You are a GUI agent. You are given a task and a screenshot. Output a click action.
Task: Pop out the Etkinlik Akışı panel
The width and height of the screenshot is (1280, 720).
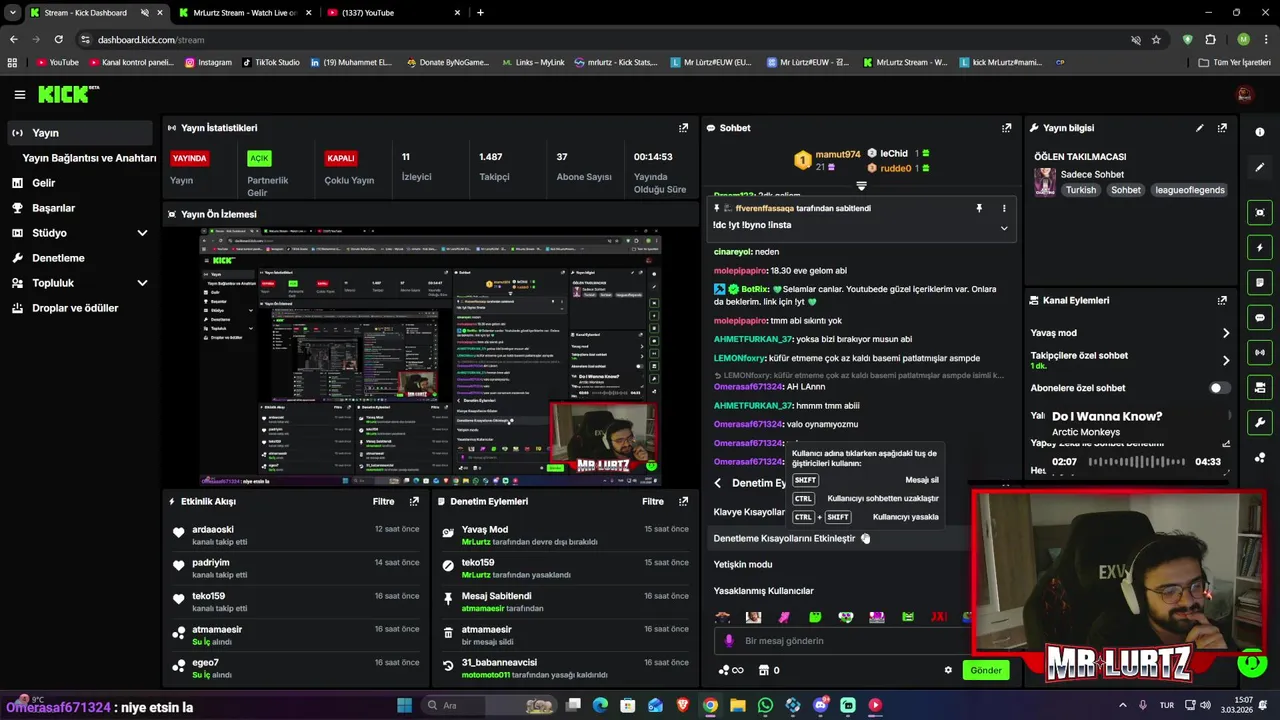(415, 502)
